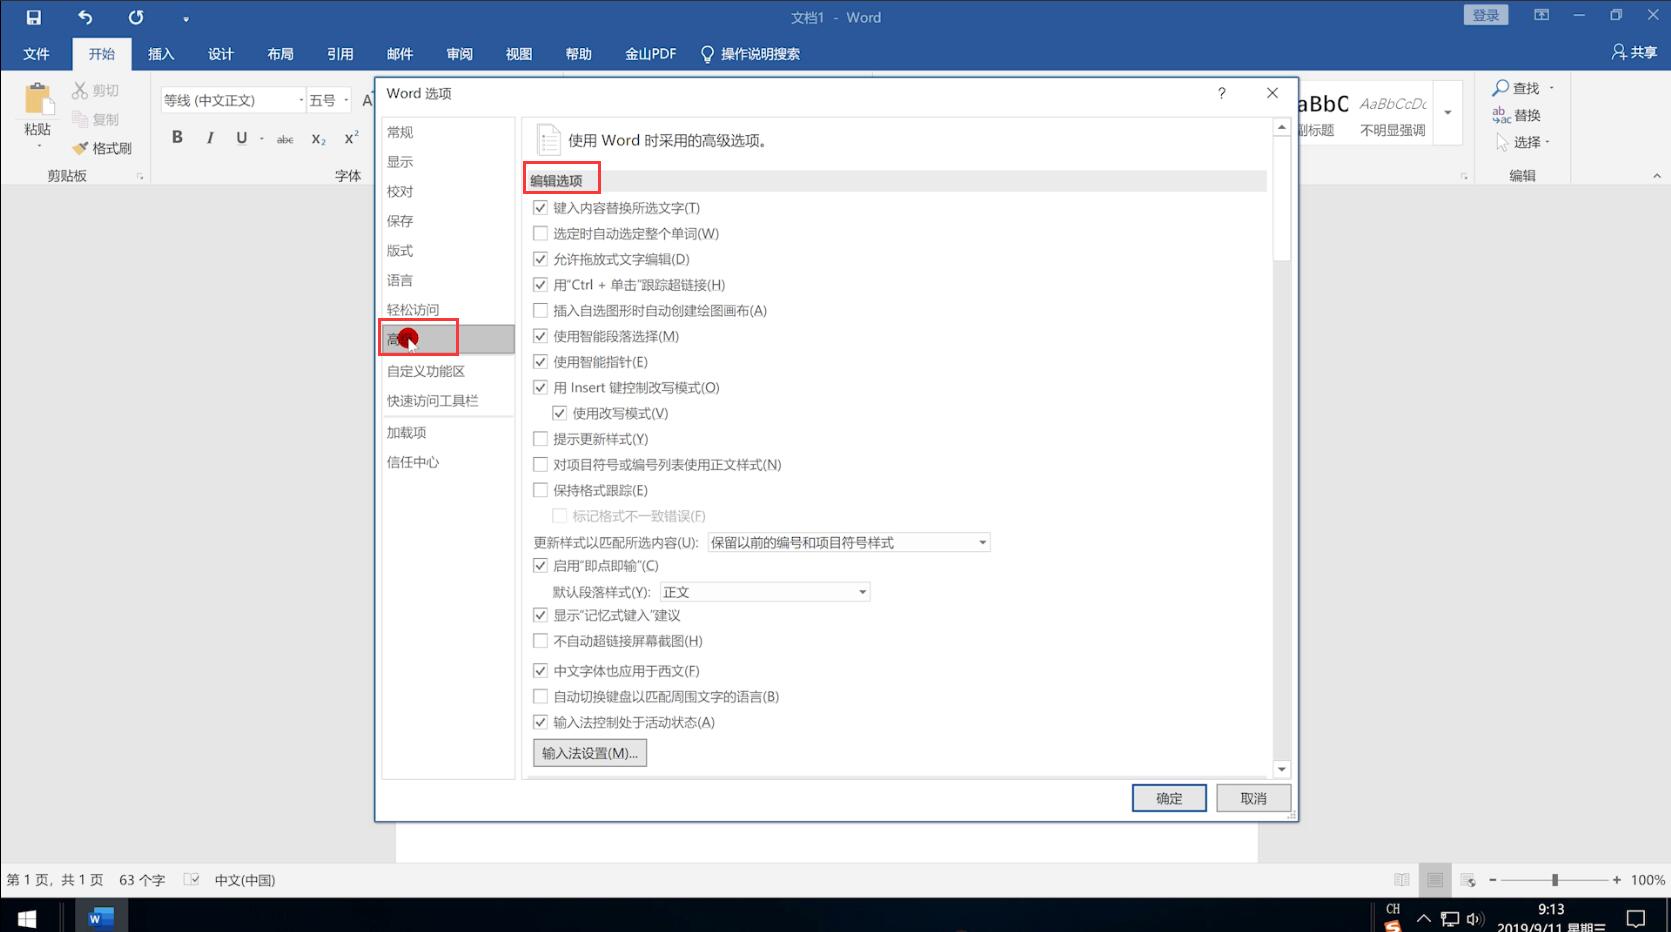Toggle Bold formatting

(x=177, y=138)
